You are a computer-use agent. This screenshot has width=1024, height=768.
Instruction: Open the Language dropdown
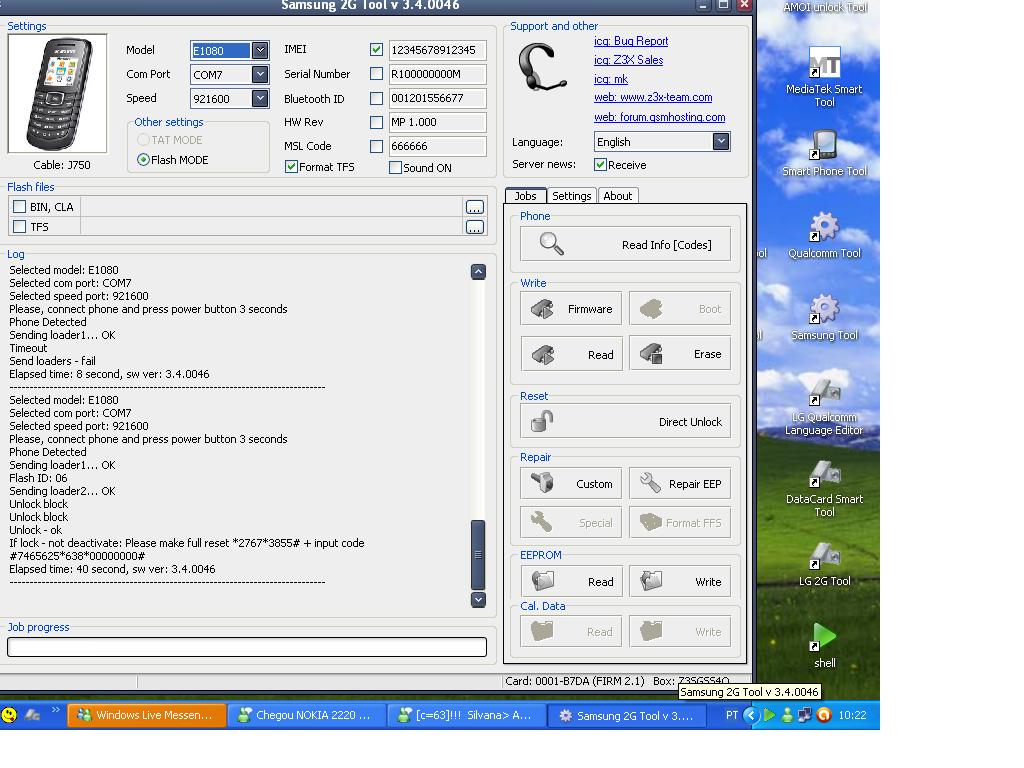(721, 142)
